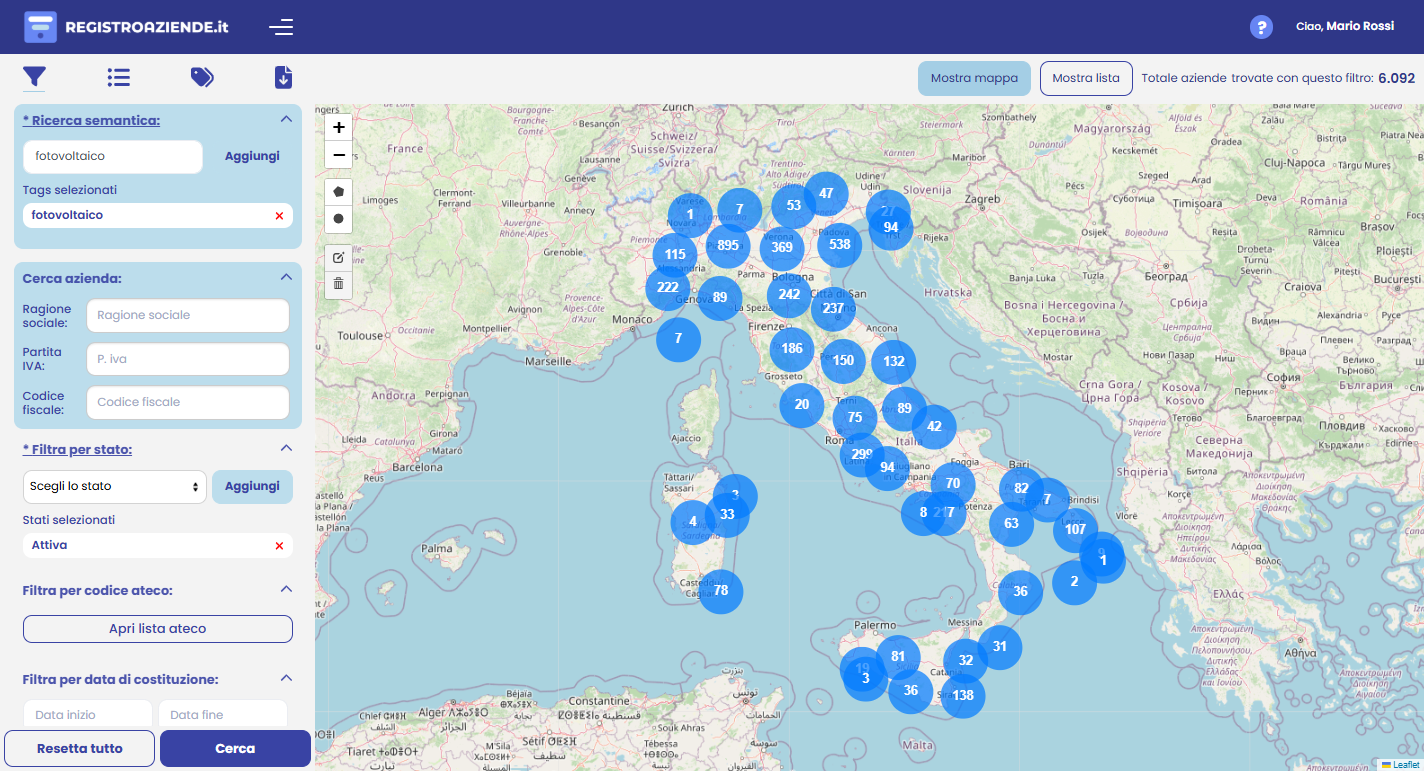This screenshot has width=1424, height=771.
Task: Click the 538 cluster marker
Action: click(x=840, y=244)
